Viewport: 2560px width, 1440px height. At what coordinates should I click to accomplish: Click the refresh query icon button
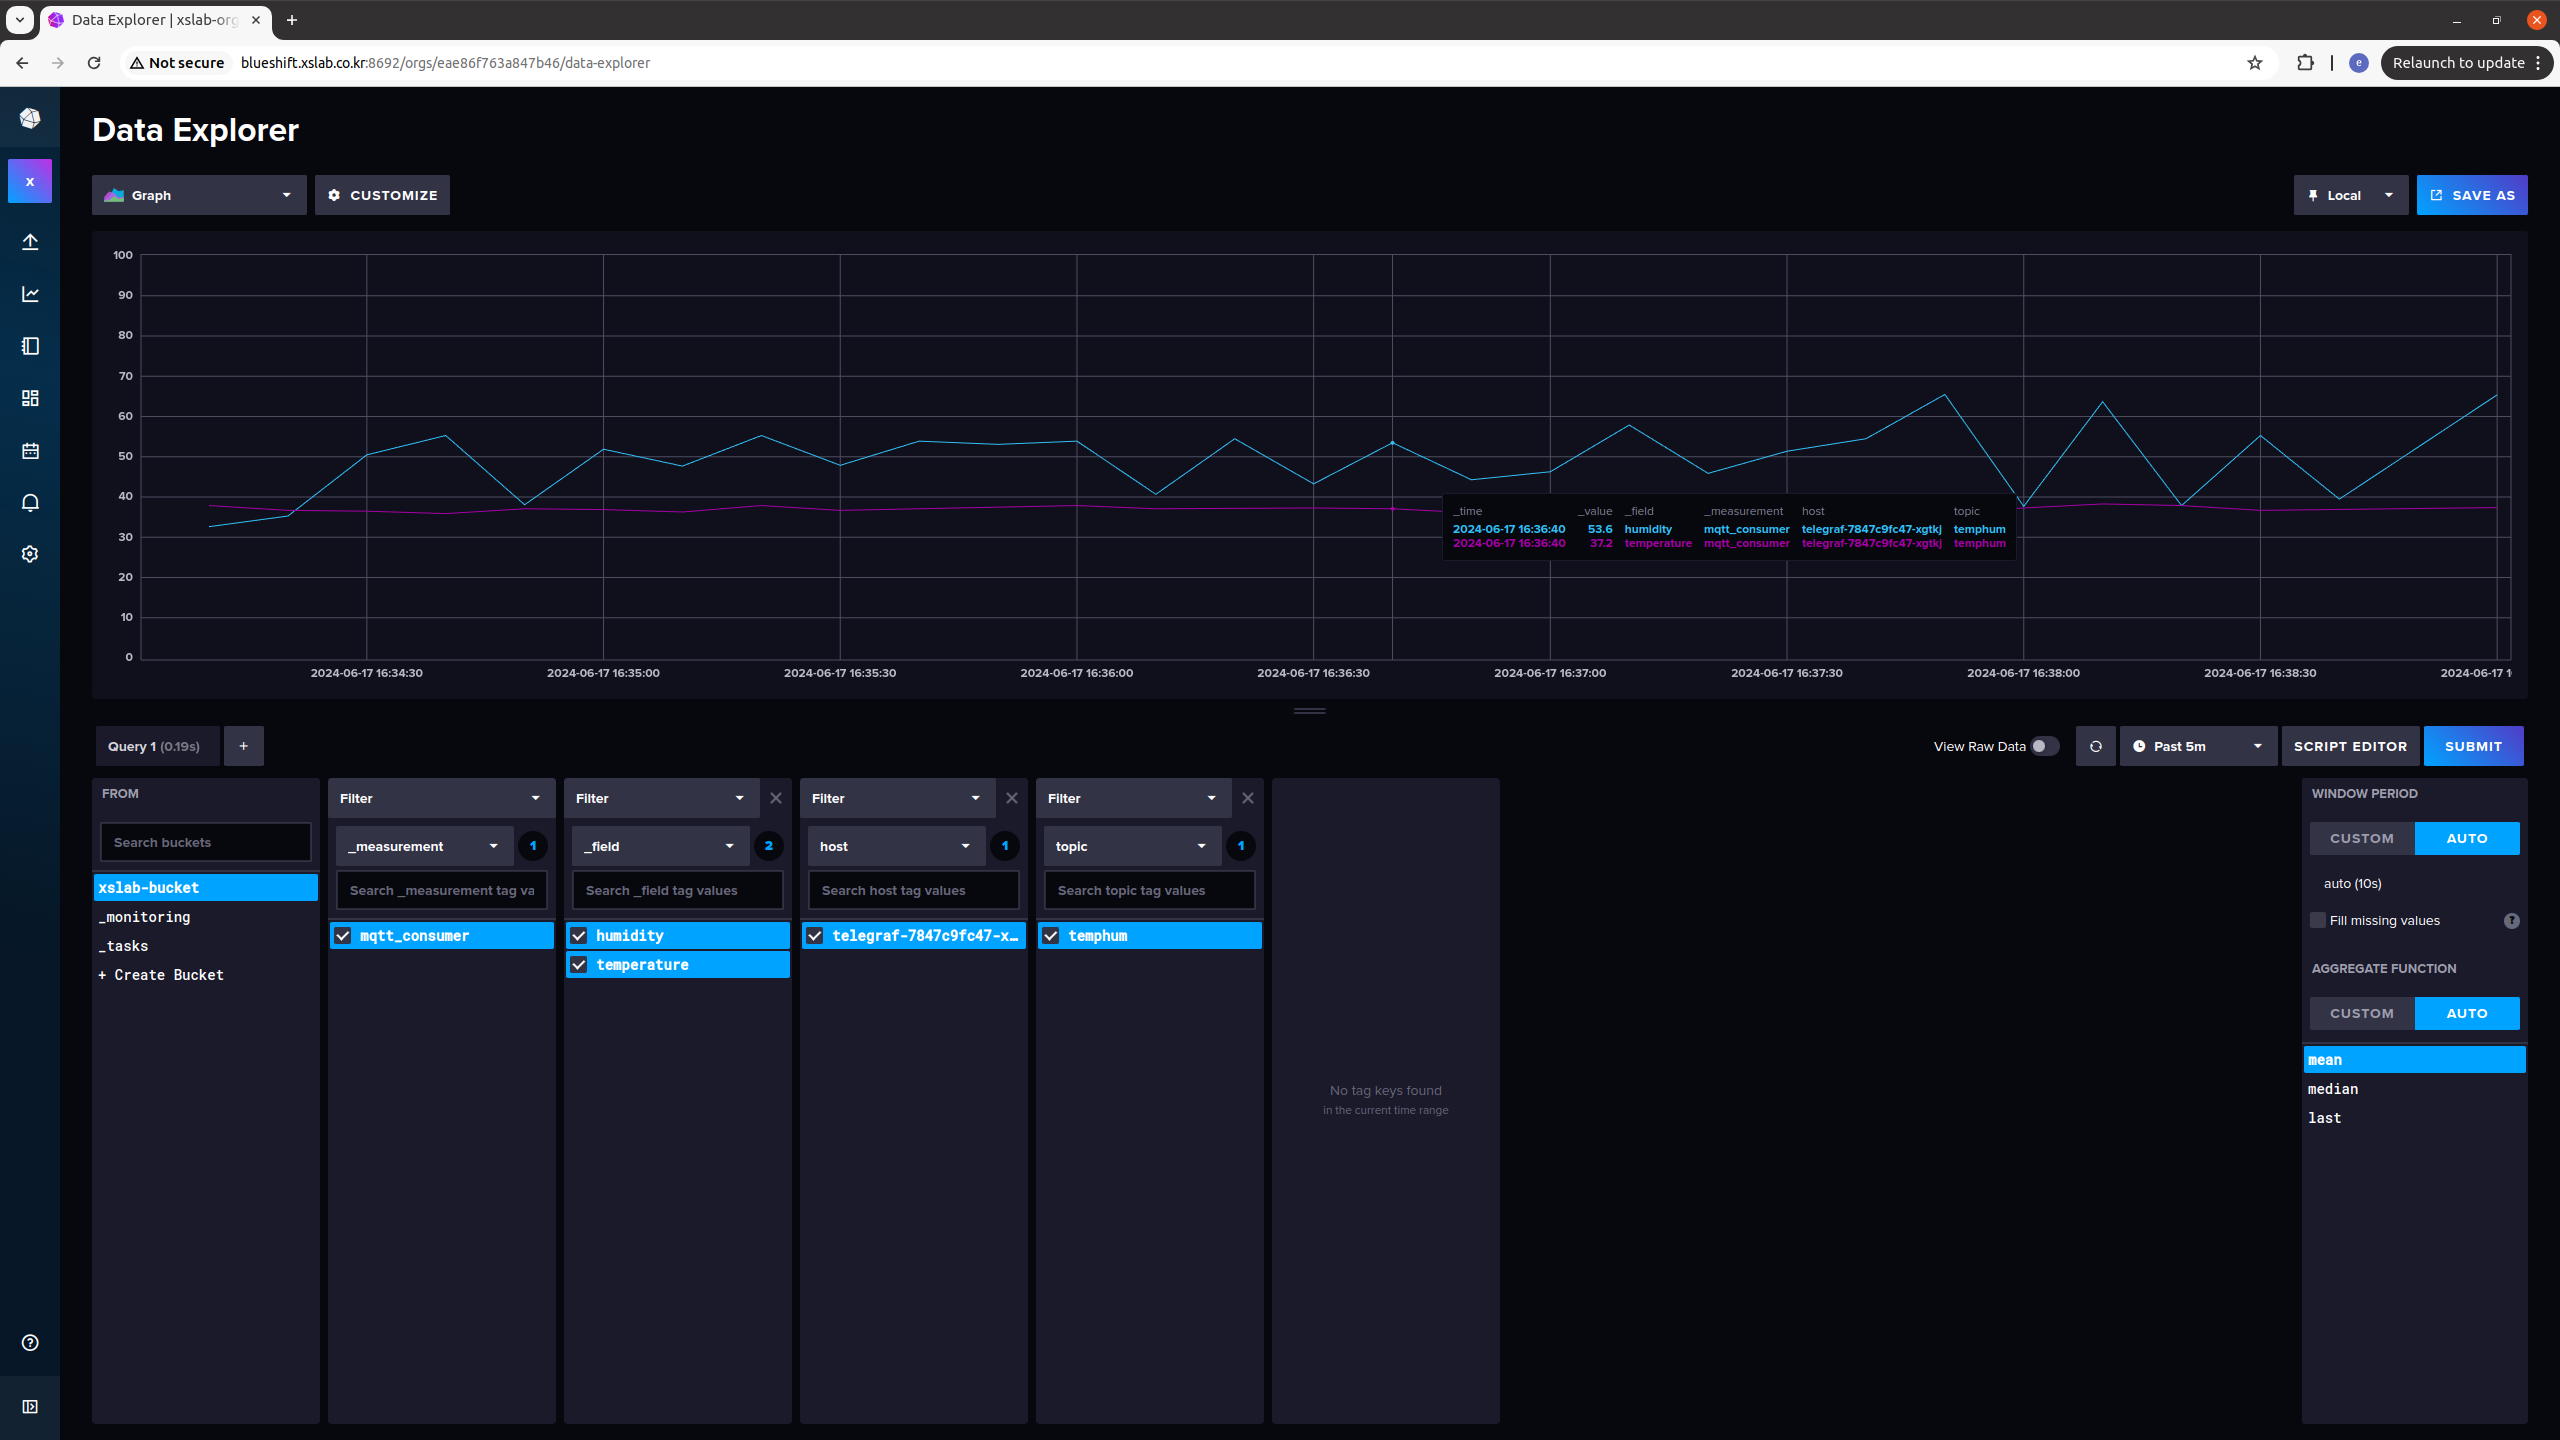tap(2095, 746)
